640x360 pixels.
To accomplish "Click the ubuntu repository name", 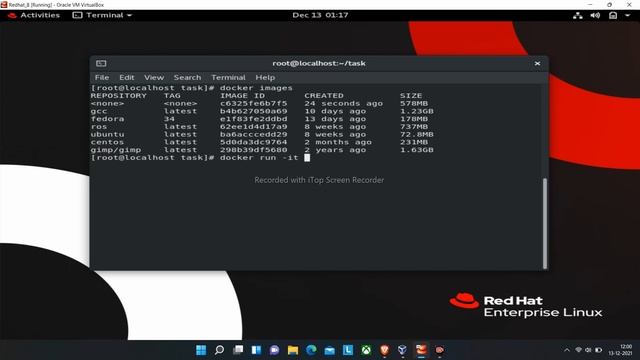I will [107, 134].
